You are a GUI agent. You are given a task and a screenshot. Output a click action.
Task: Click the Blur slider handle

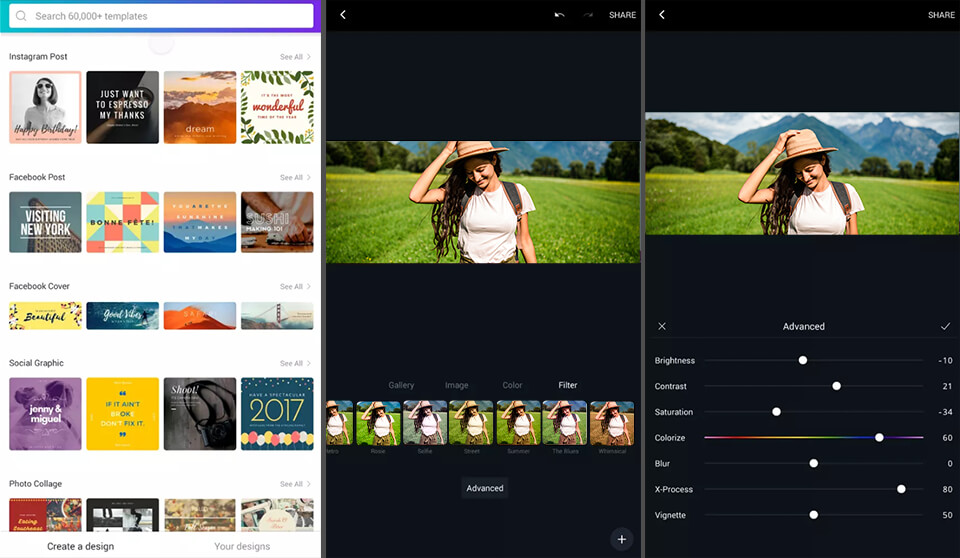pos(814,463)
